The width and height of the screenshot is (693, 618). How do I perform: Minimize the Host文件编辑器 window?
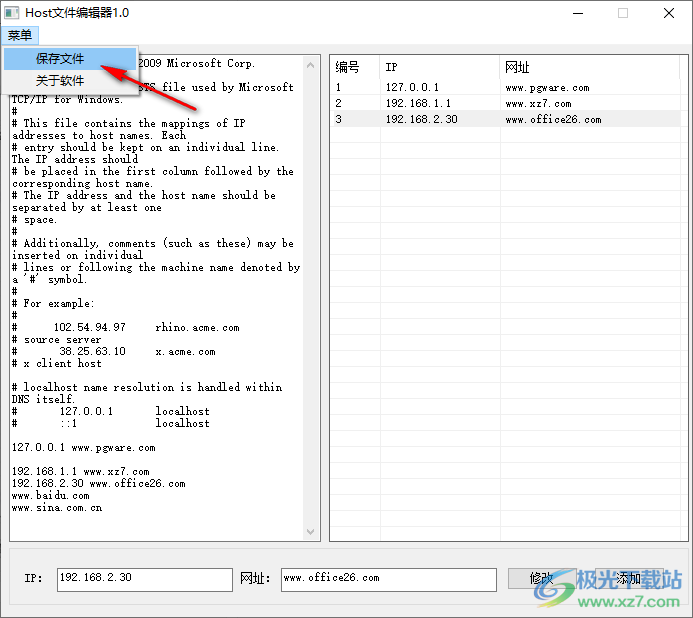(x=578, y=13)
